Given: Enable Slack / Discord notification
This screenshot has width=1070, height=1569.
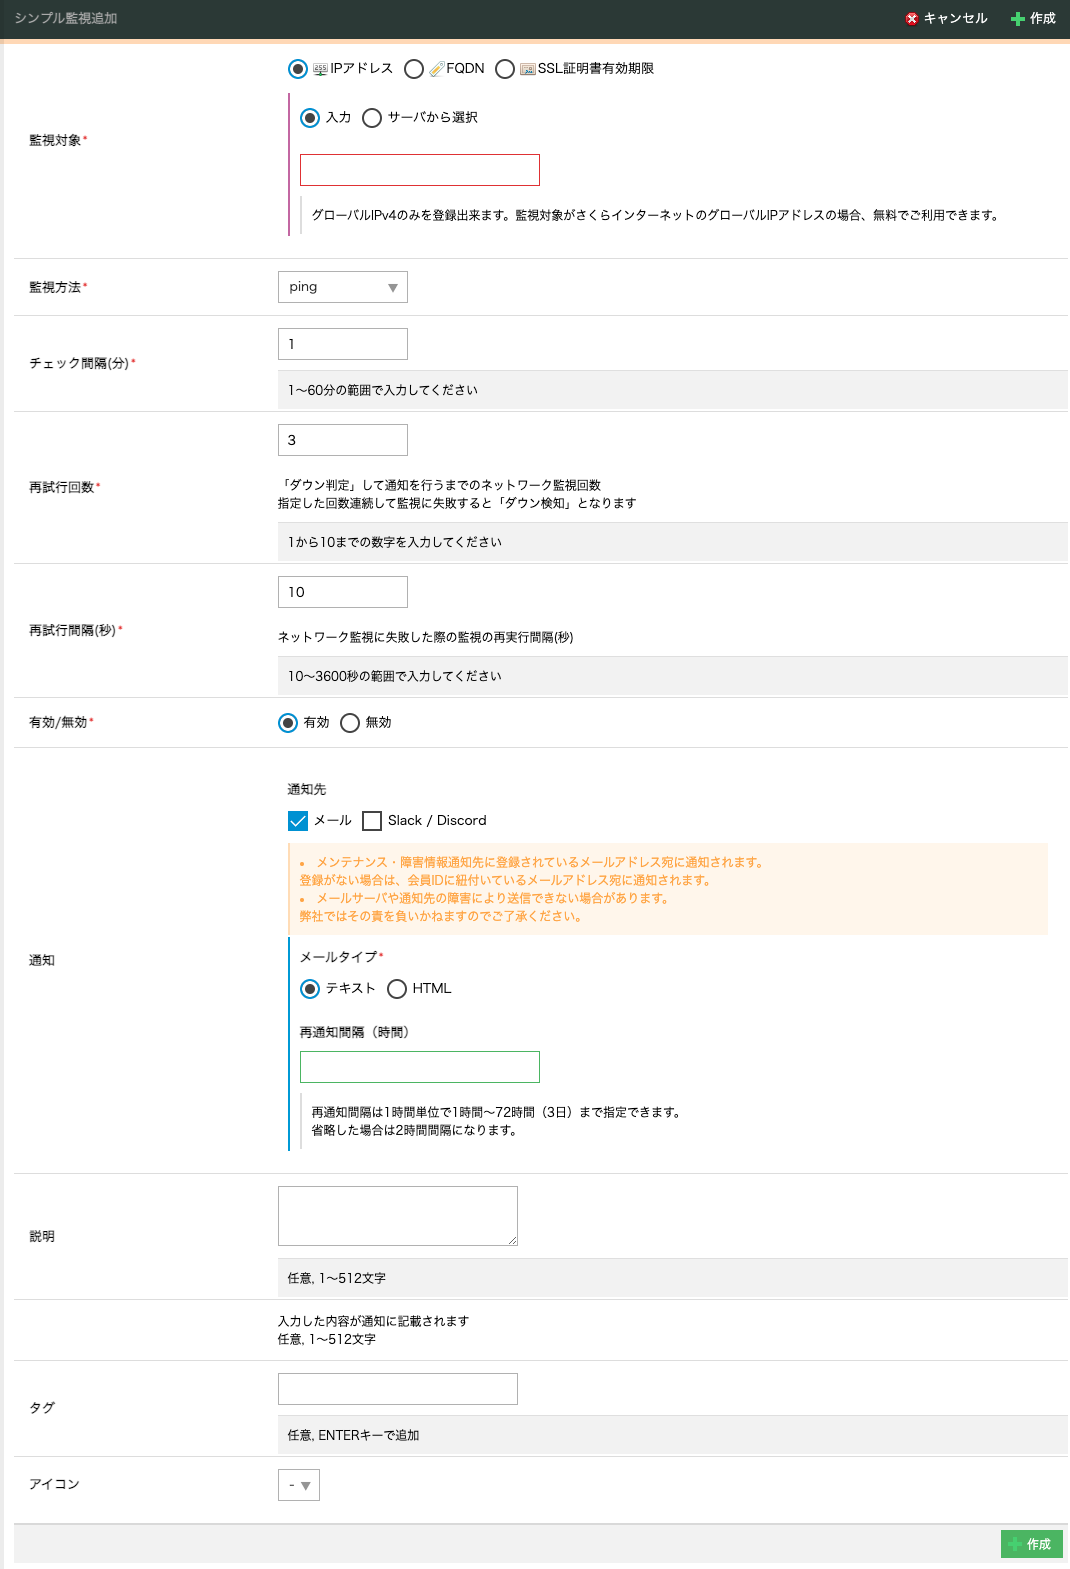Looking at the screenshot, I should tap(372, 821).
